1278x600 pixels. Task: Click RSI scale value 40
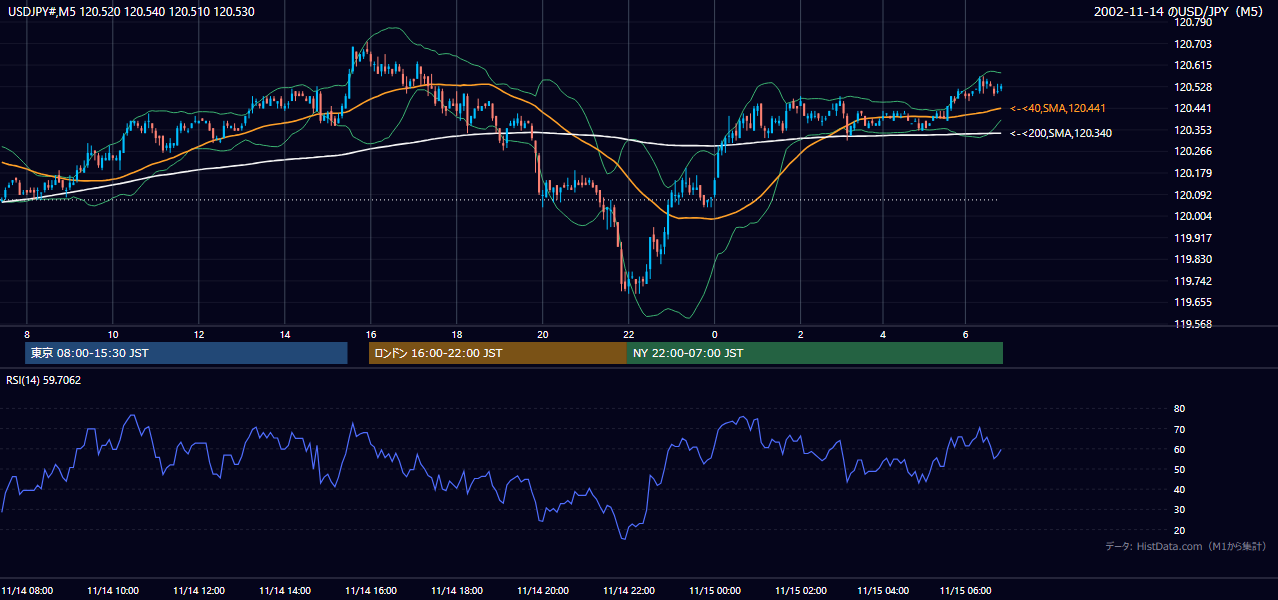pyautogui.click(x=1179, y=489)
